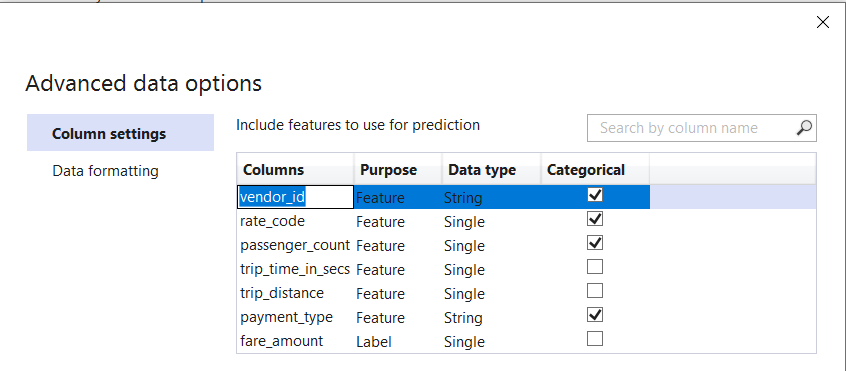Close the Advanced data options dialog
This screenshot has height=371, width=846.
822,23
